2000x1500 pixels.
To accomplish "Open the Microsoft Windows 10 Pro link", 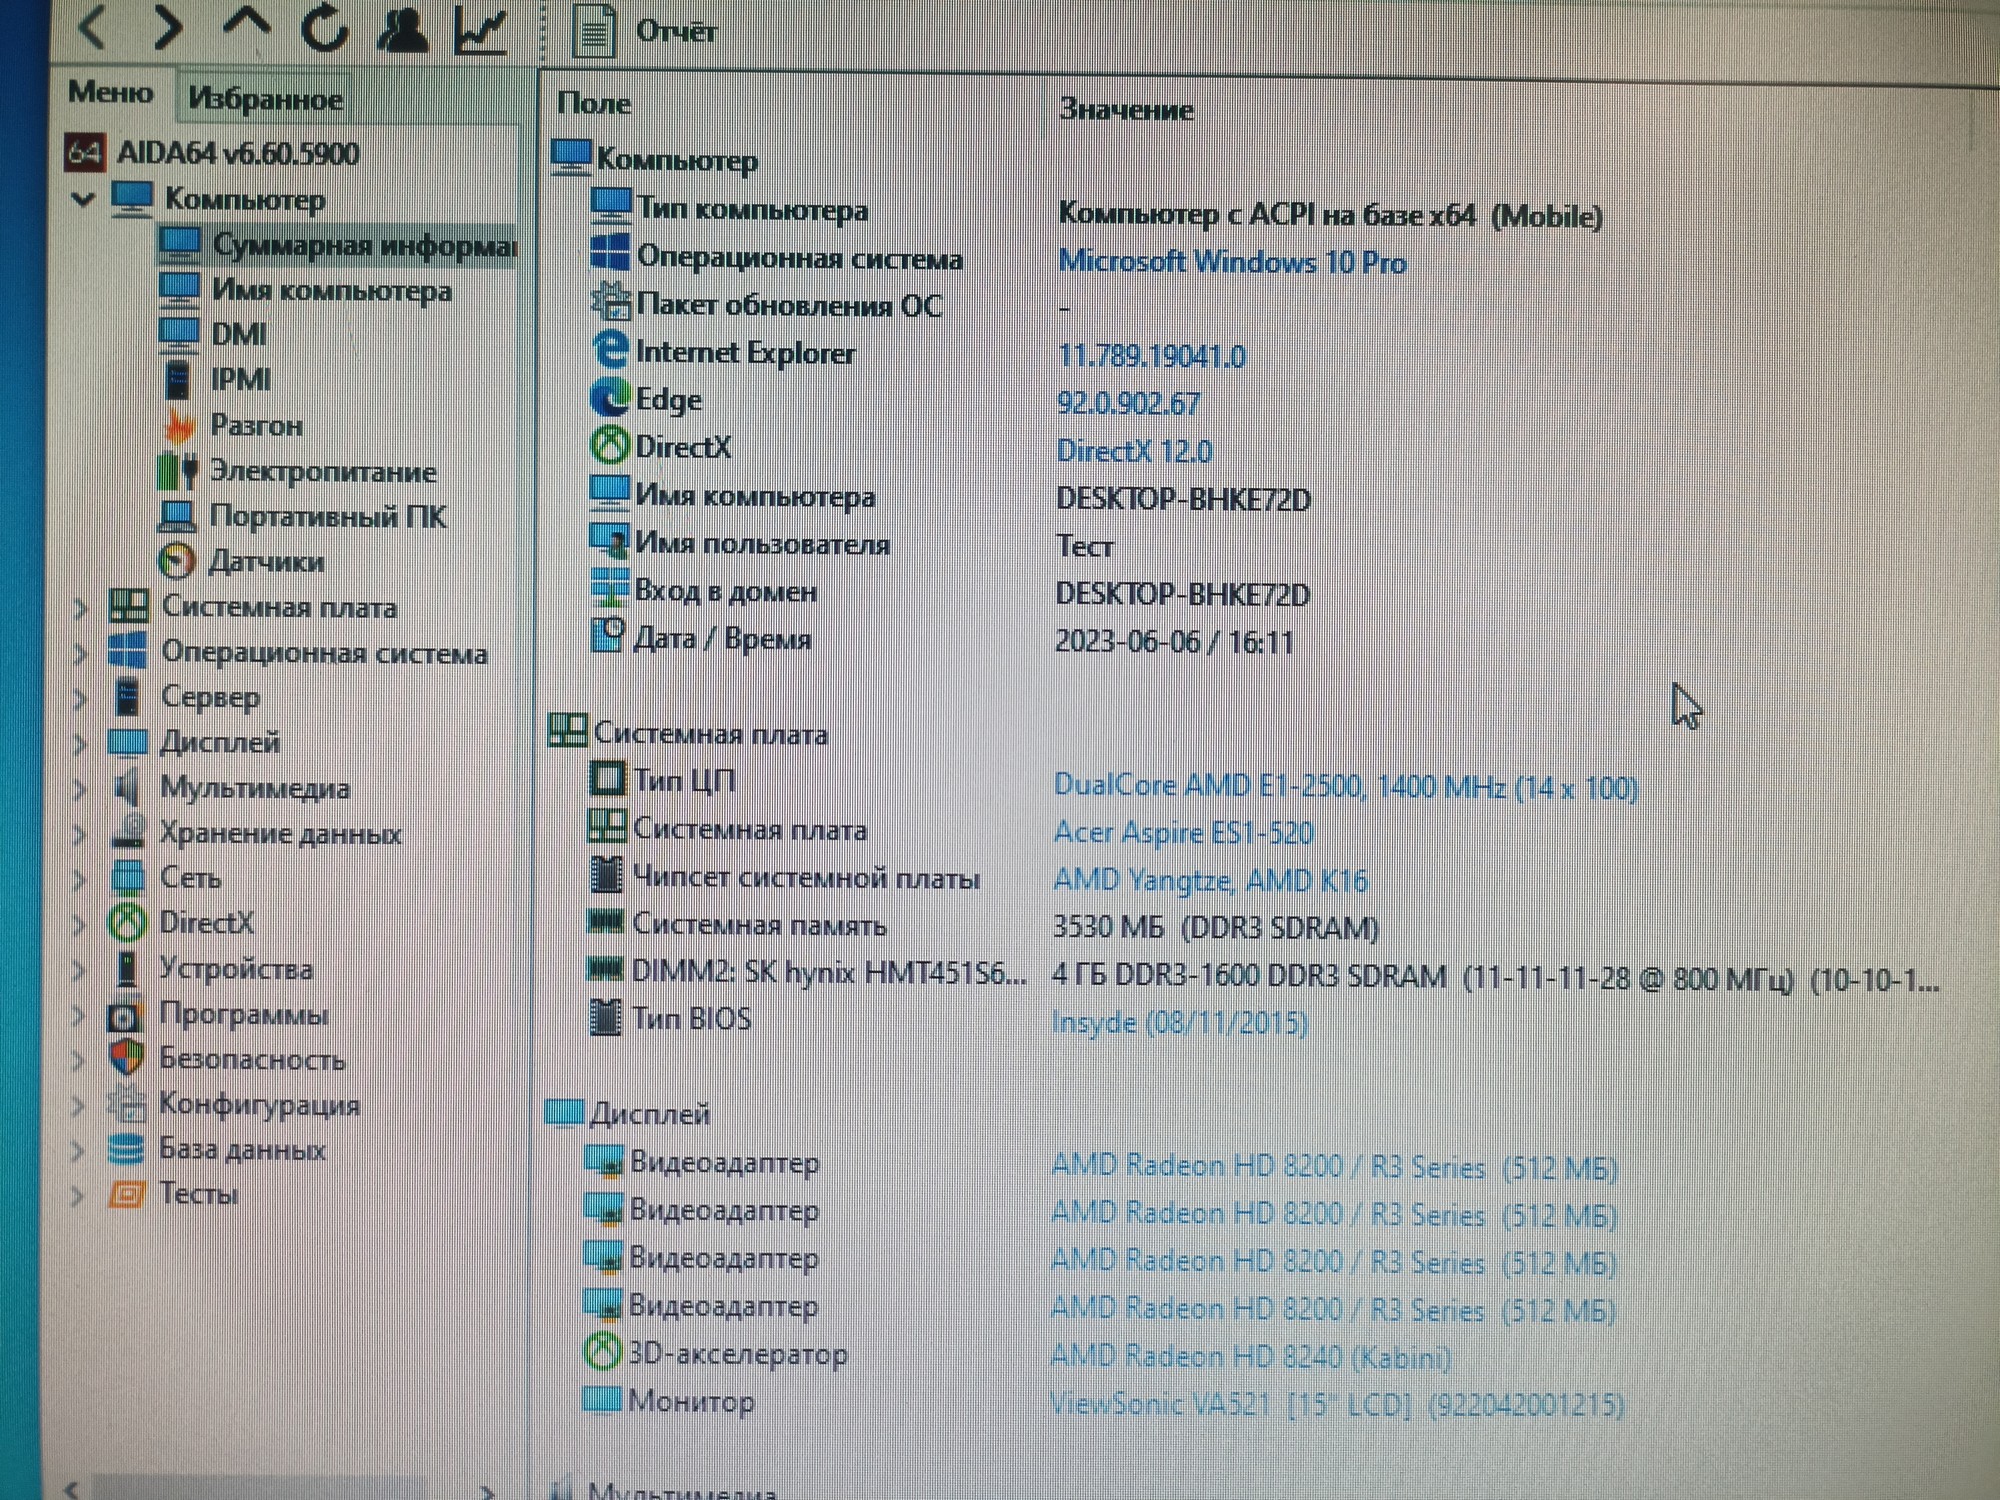I will point(1232,262).
